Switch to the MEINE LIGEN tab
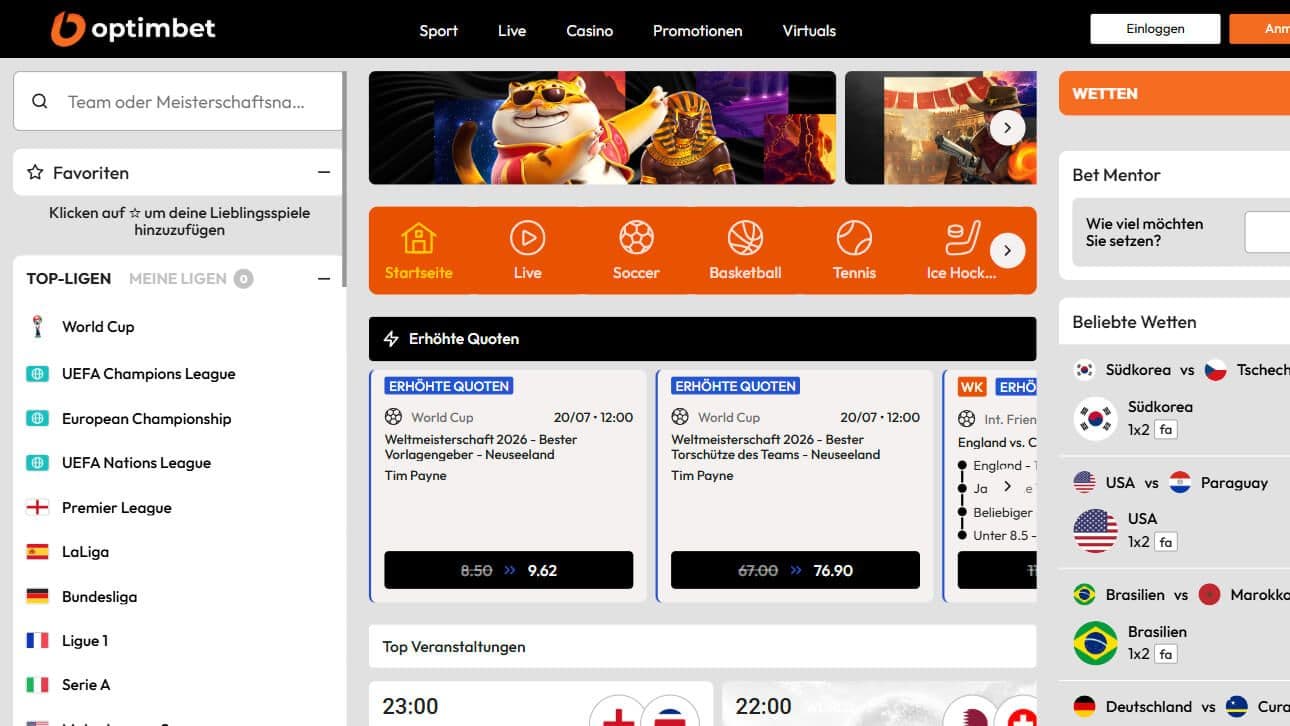Image resolution: width=1290 pixels, height=726 pixels. click(178, 279)
